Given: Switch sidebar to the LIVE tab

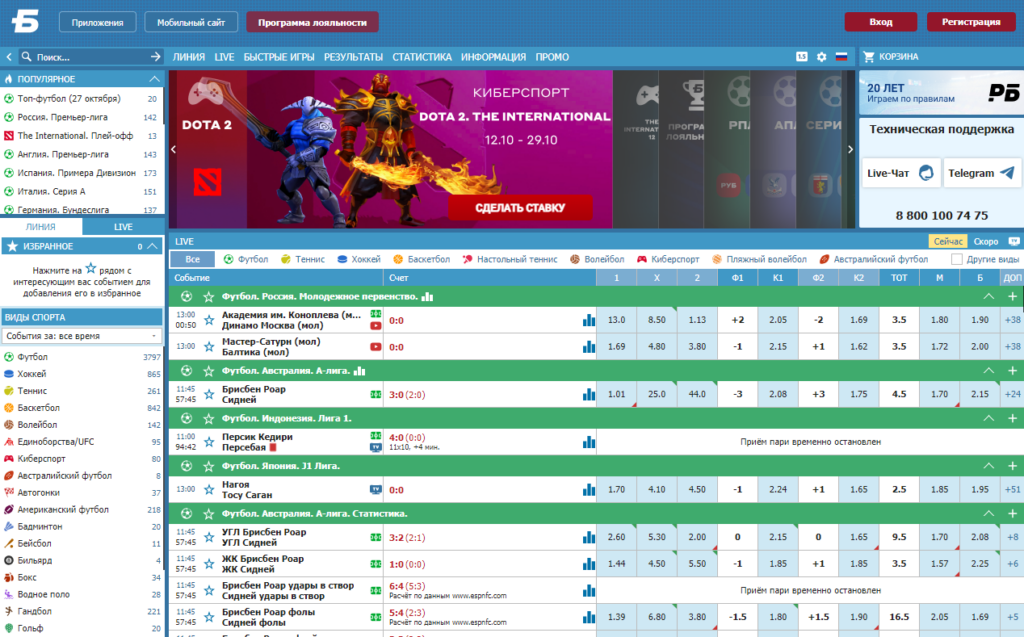Looking at the screenshot, I should tap(123, 227).
